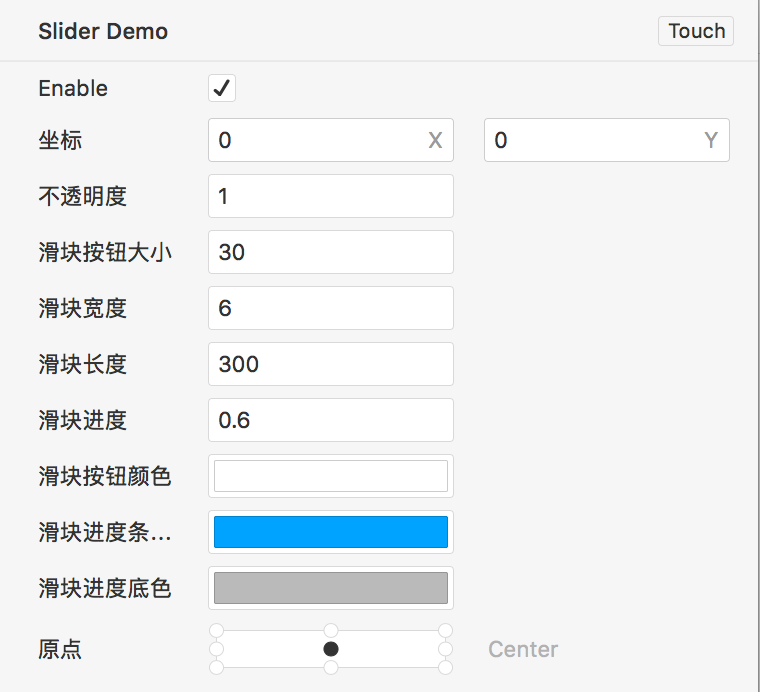
Task: Click the 滑块宽度 input showing 6
Action: (x=330, y=308)
